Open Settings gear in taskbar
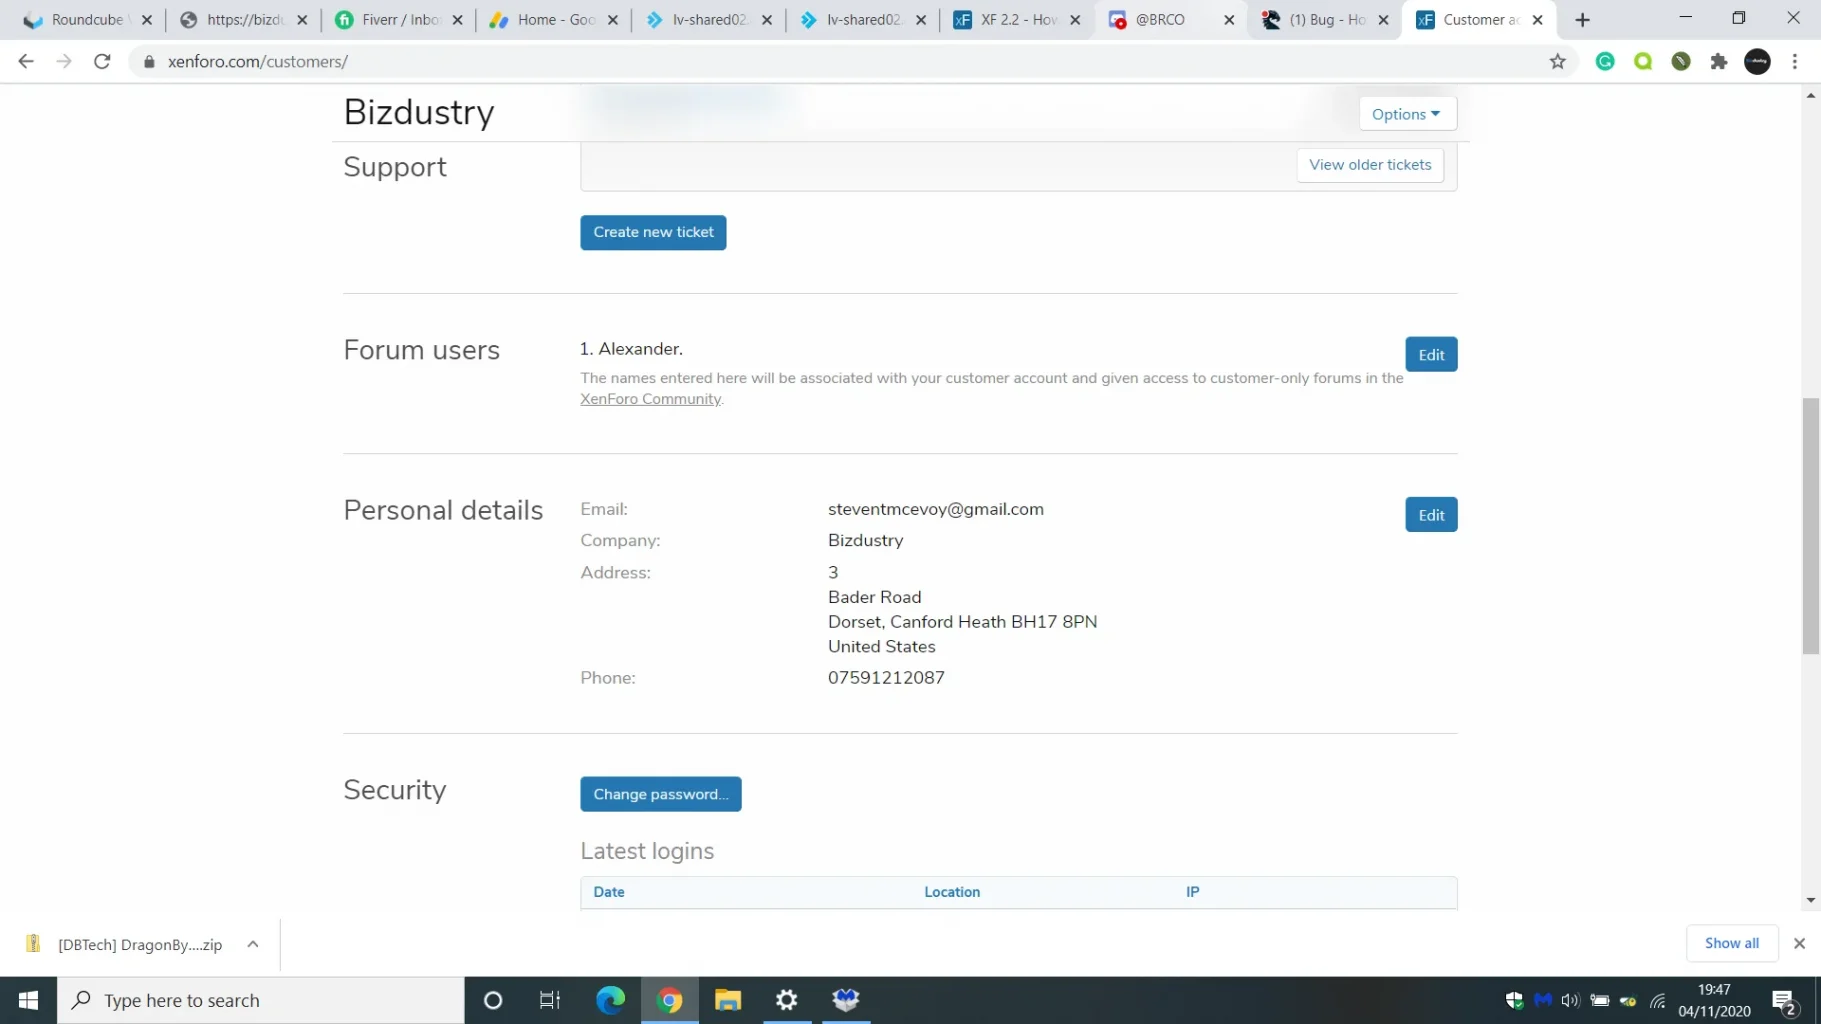1821x1024 pixels. coord(787,1000)
